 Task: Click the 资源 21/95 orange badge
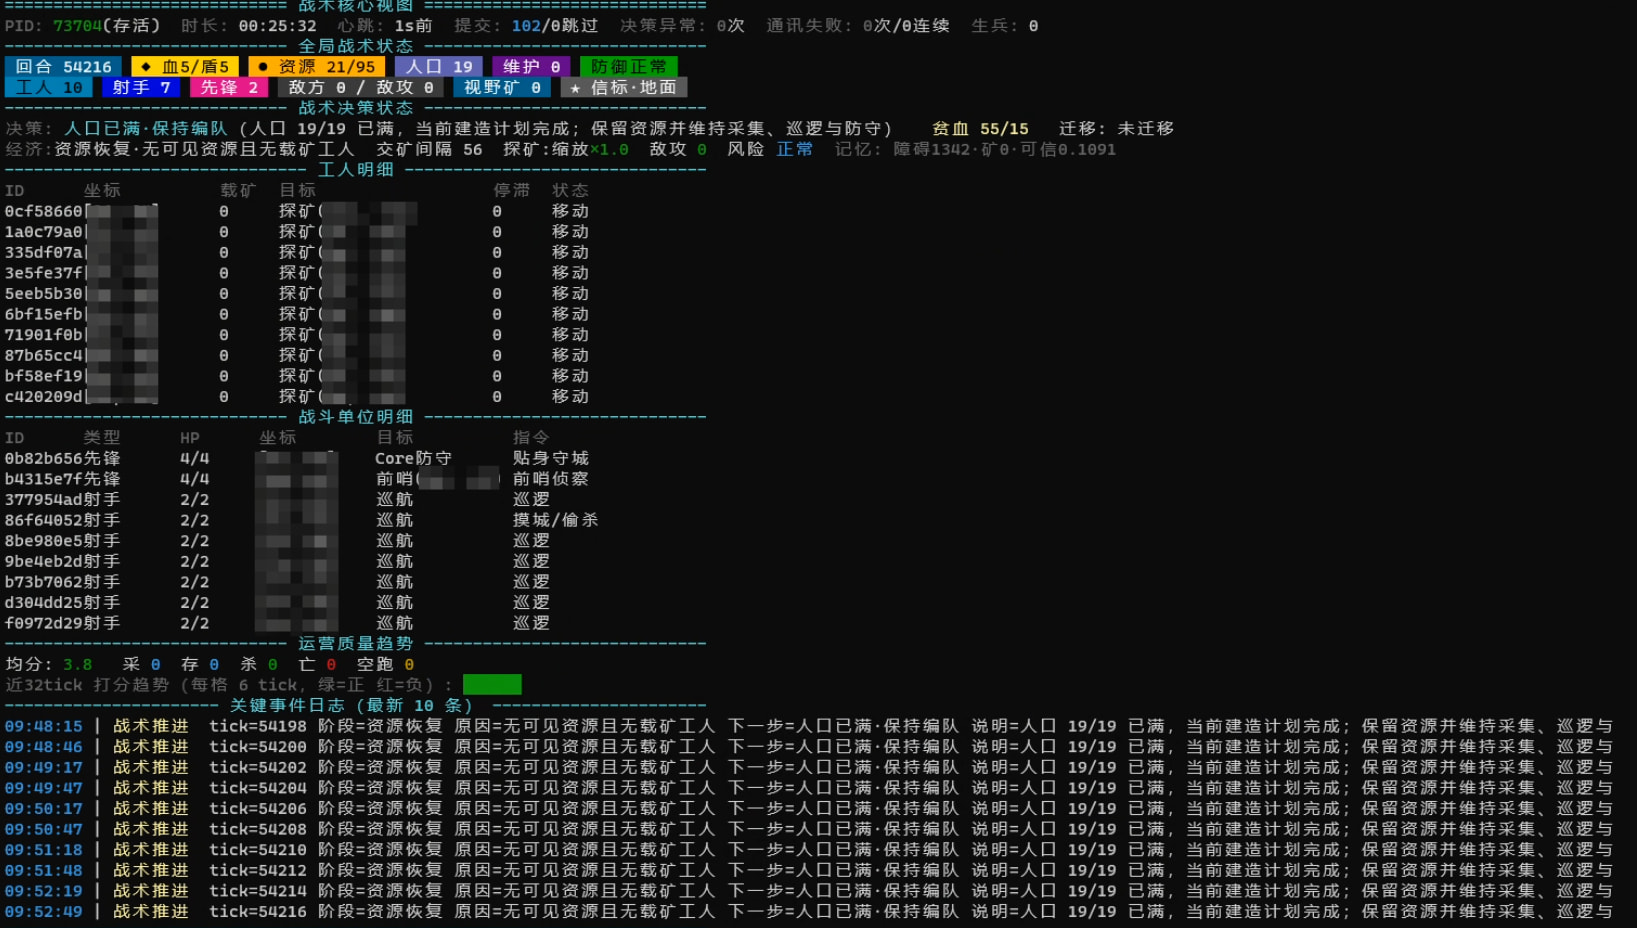tap(317, 67)
